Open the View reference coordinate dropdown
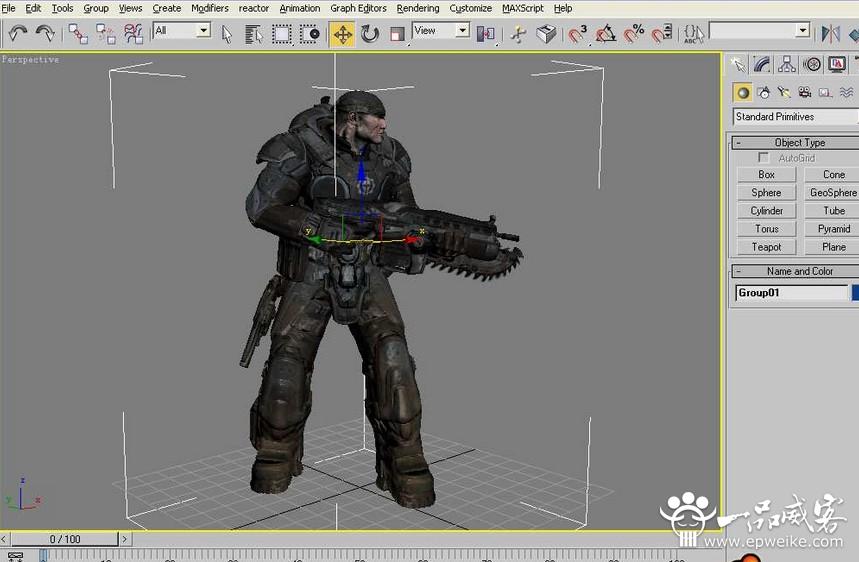859x562 pixels. tap(442, 31)
